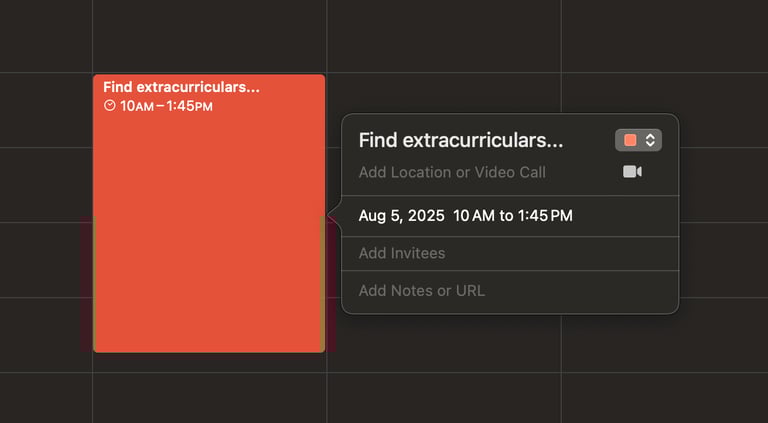Click 'Add Location or Video Call' field
Viewport: 768px width, 423px height.
[x=452, y=172]
